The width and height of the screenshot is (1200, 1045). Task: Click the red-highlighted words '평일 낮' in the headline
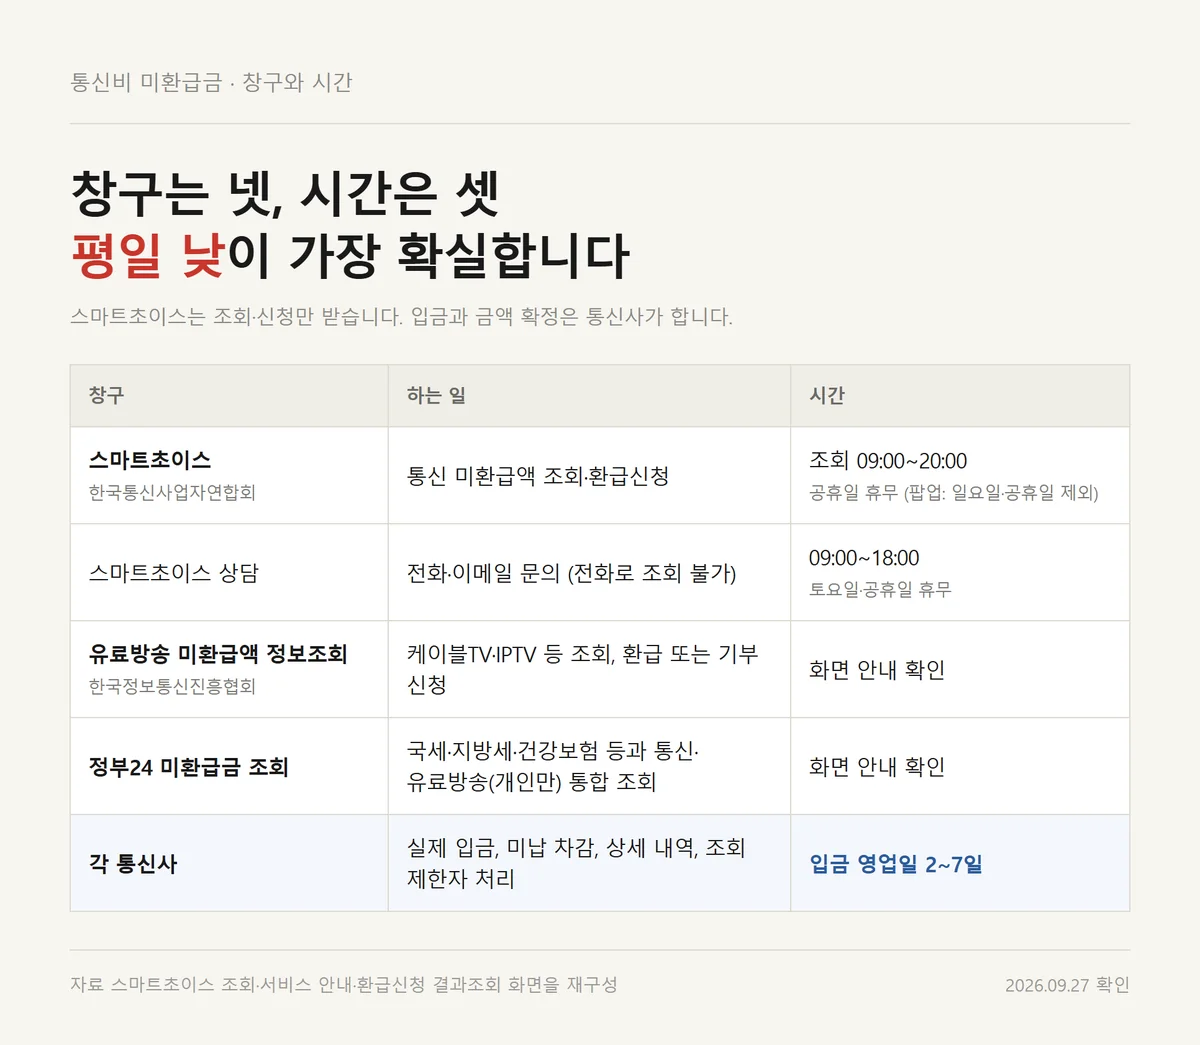tap(147, 255)
